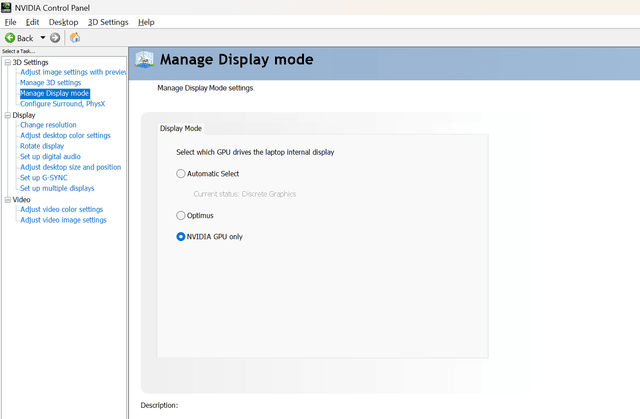Select the Automatic Select radio button
The image size is (640, 419).
click(180, 174)
